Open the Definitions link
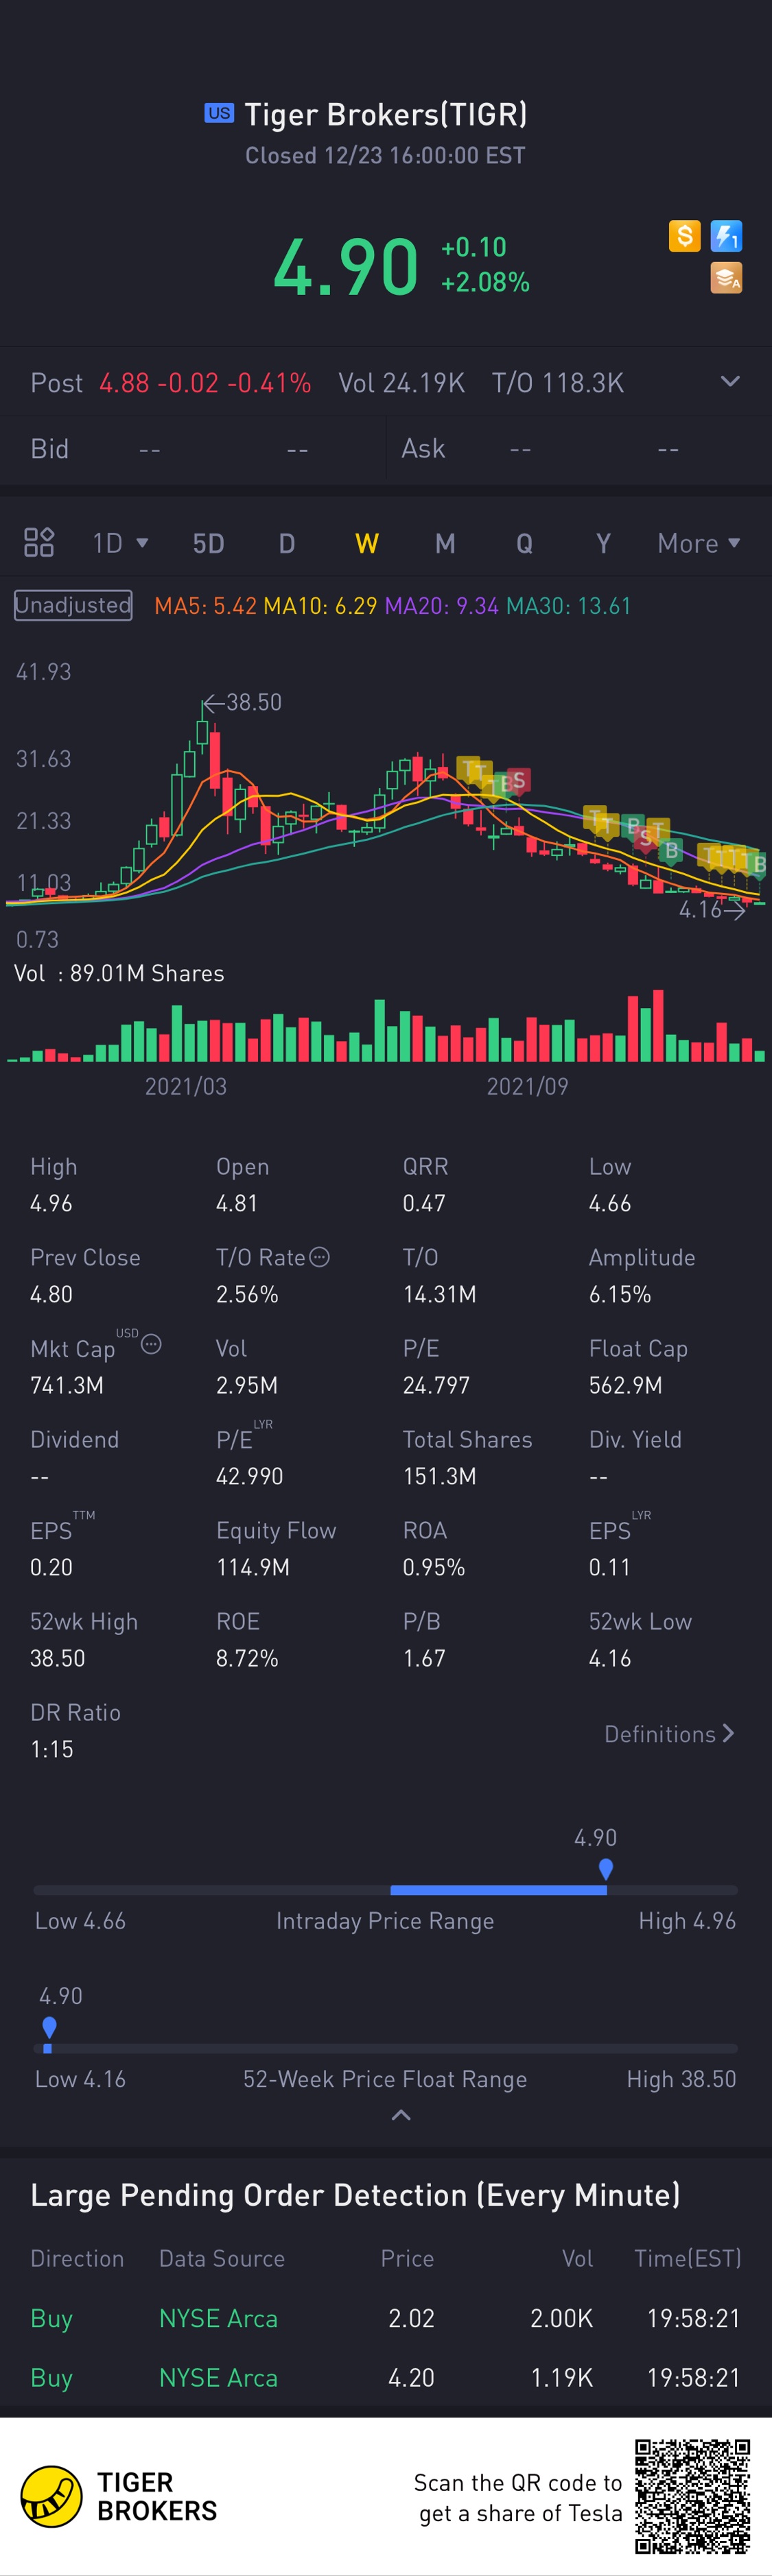 (668, 1734)
